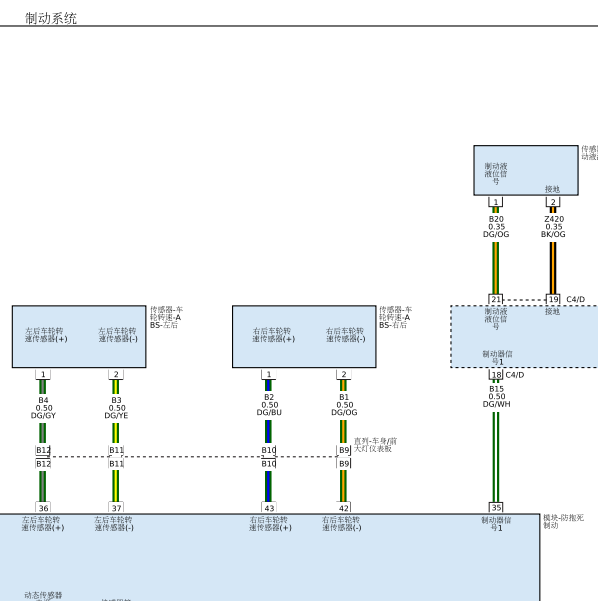Click 制动液液位信号 inside brake fluid sensor box
Viewport: 598px width, 601px height.
(x=496, y=174)
